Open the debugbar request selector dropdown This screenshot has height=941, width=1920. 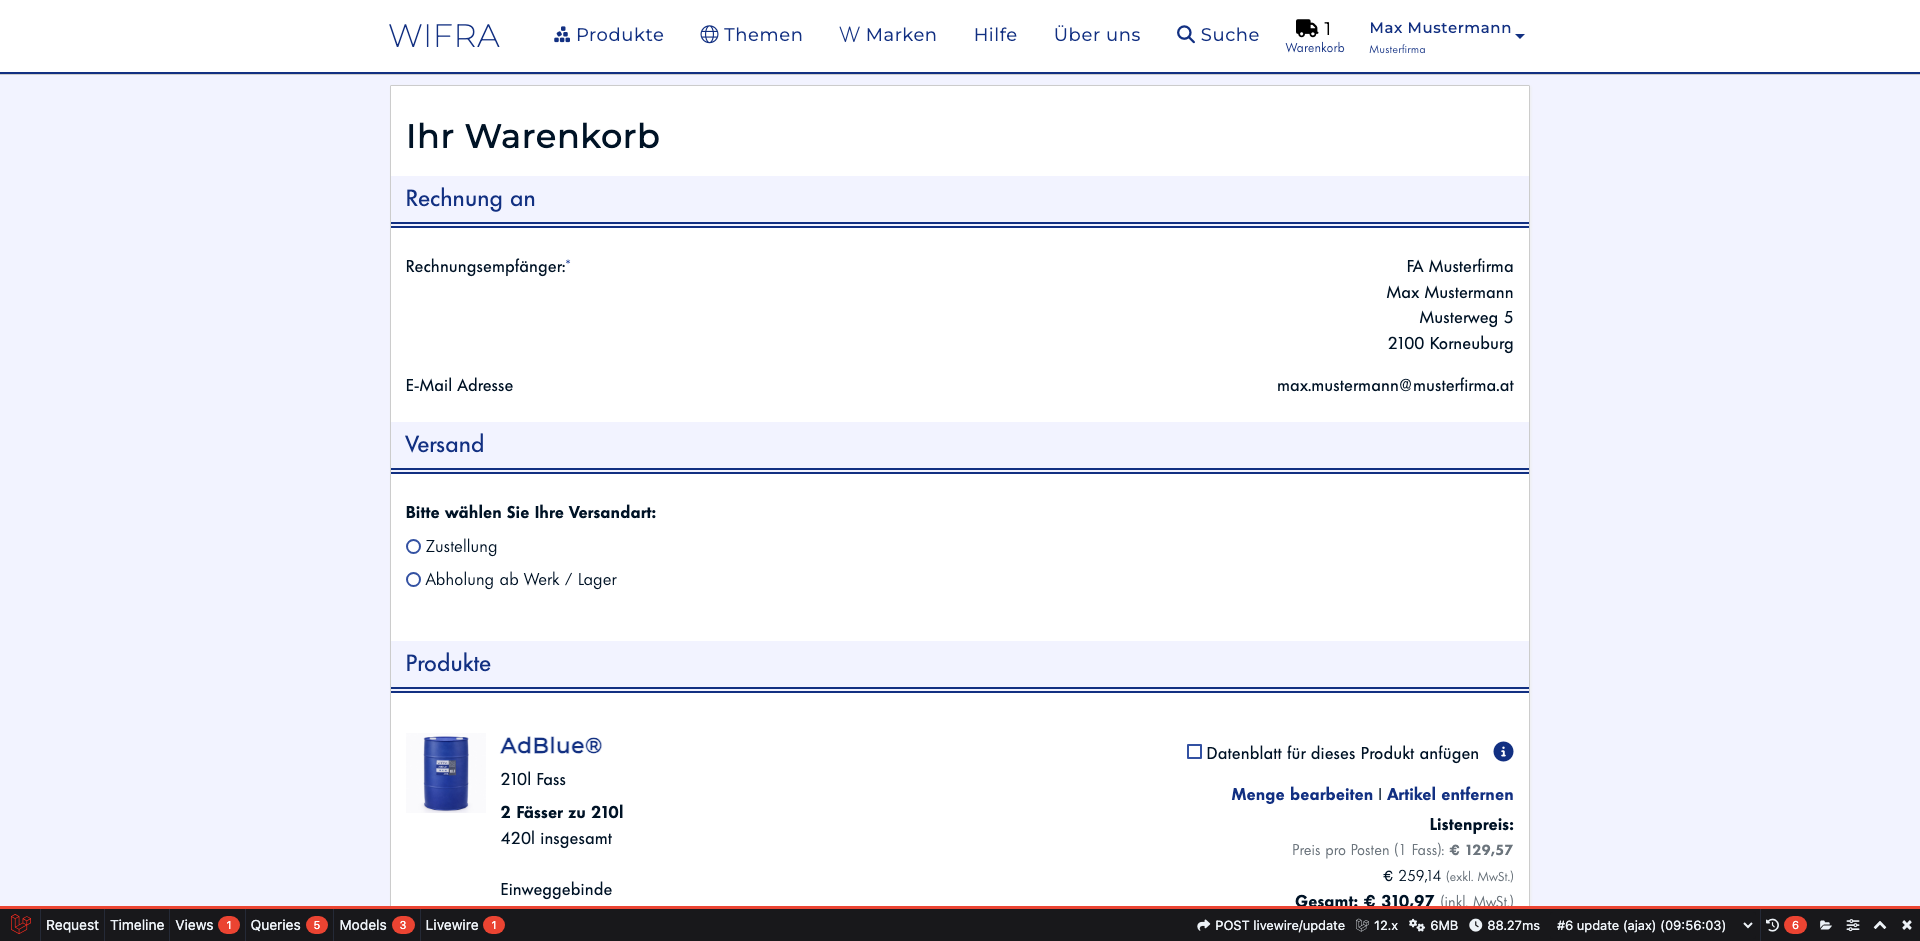coord(1747,925)
